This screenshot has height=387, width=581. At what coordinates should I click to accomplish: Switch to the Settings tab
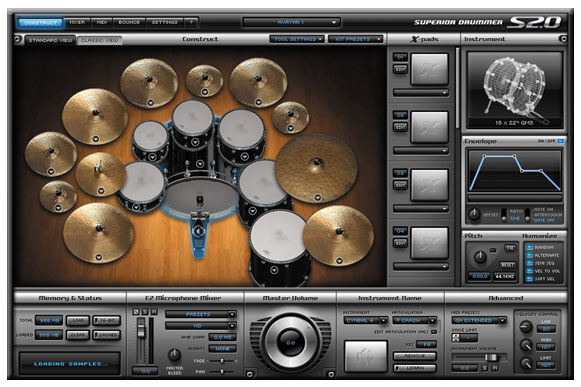coord(165,23)
